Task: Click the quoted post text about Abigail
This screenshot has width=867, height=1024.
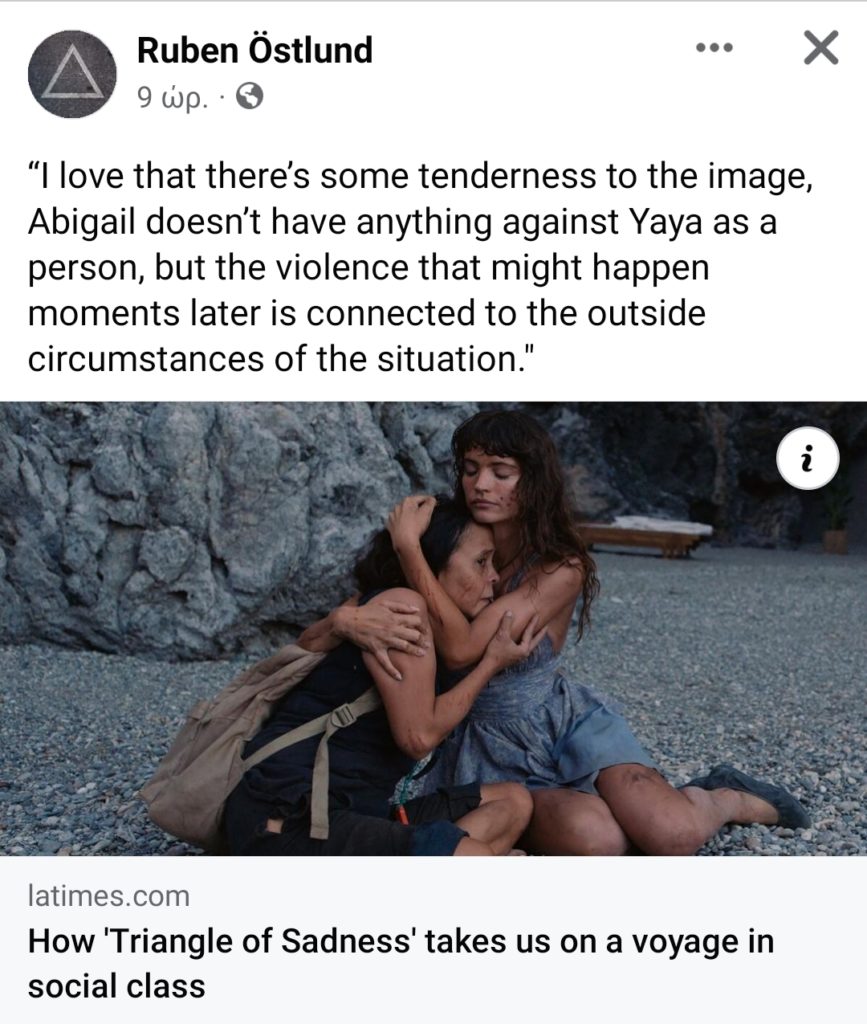Action: [421, 267]
